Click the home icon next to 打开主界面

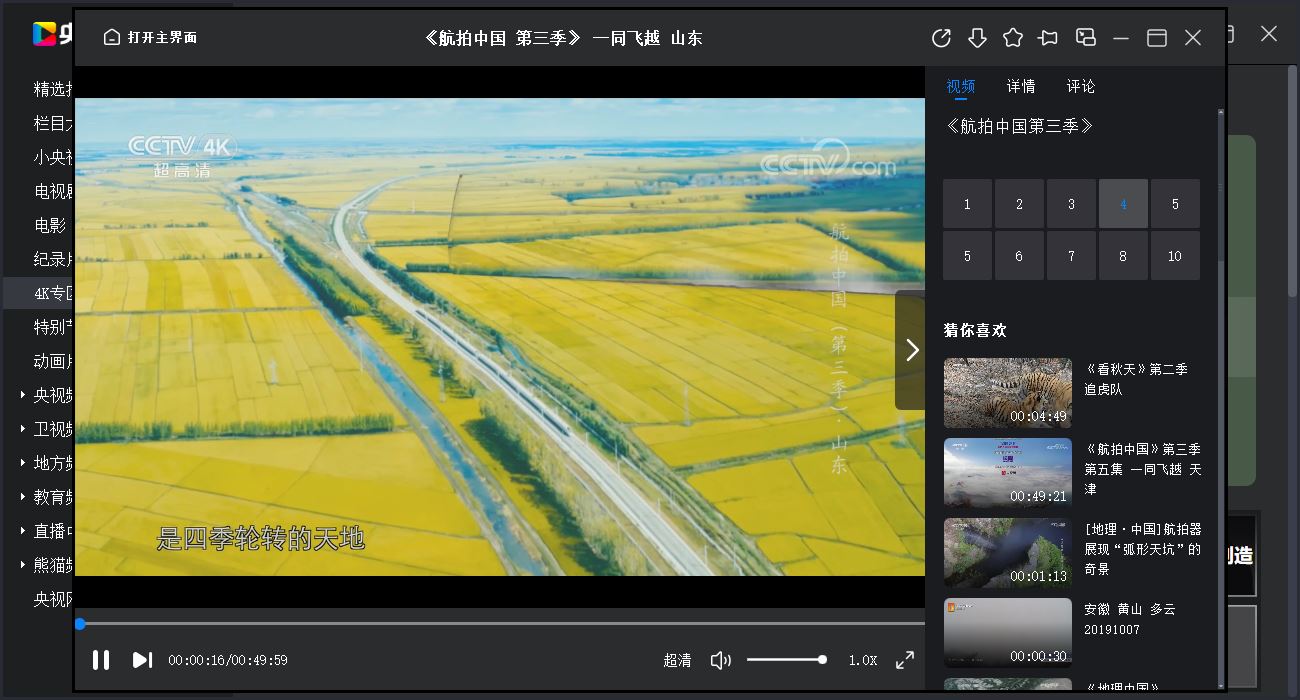point(110,35)
